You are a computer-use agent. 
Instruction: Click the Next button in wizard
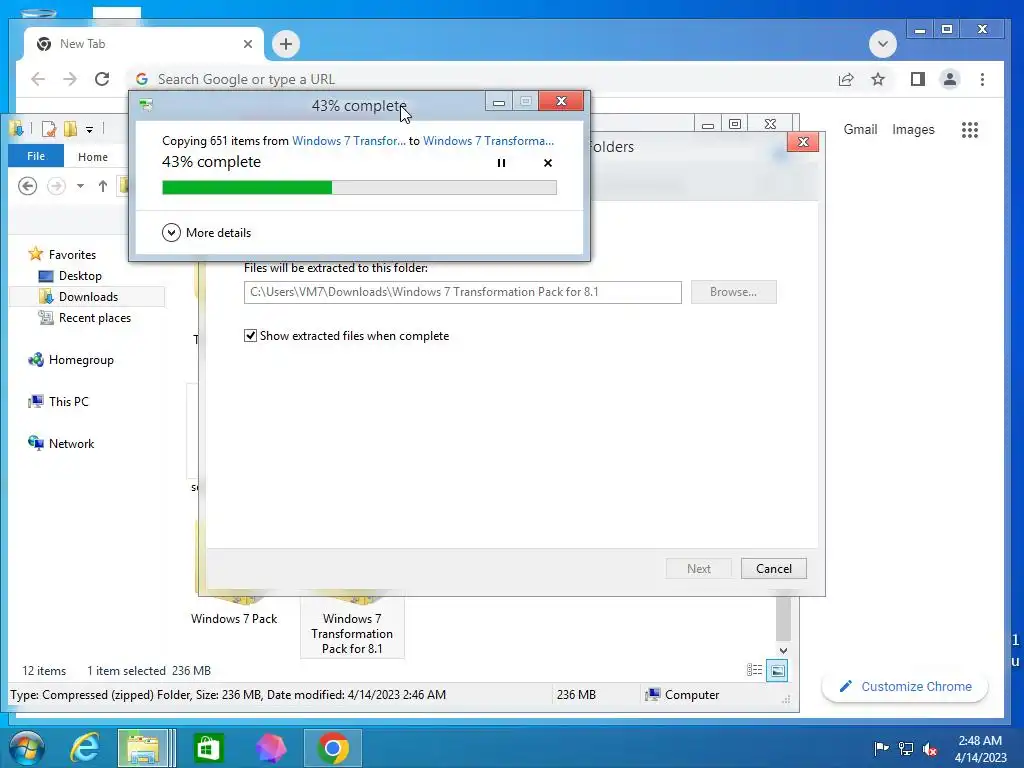click(699, 569)
